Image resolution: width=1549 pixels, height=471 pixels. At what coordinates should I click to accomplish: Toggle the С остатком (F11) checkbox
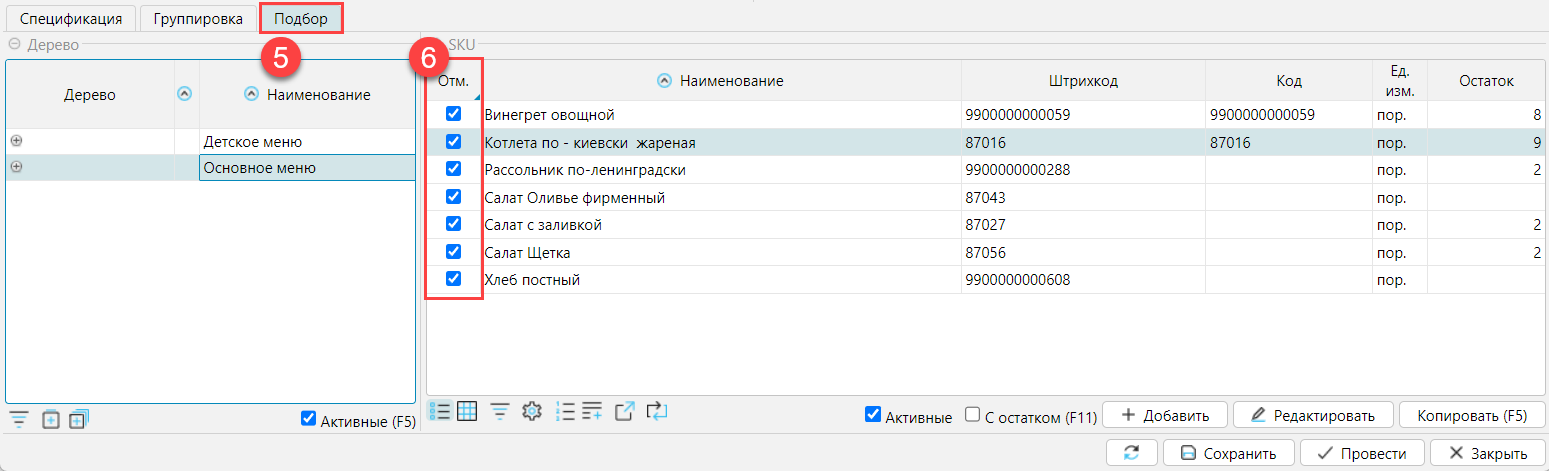pos(972,415)
